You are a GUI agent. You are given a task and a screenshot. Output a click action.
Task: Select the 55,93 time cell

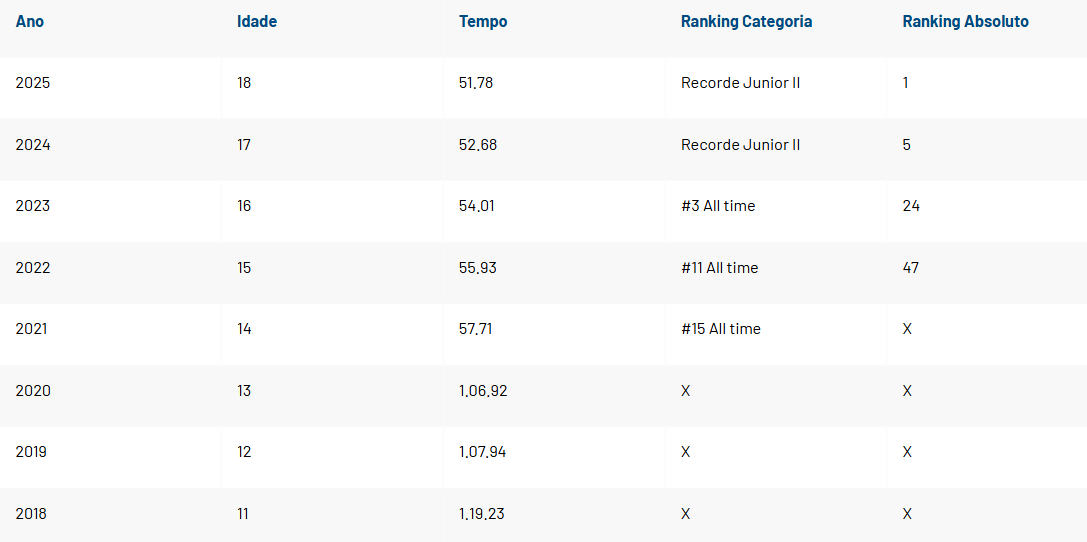(x=478, y=268)
